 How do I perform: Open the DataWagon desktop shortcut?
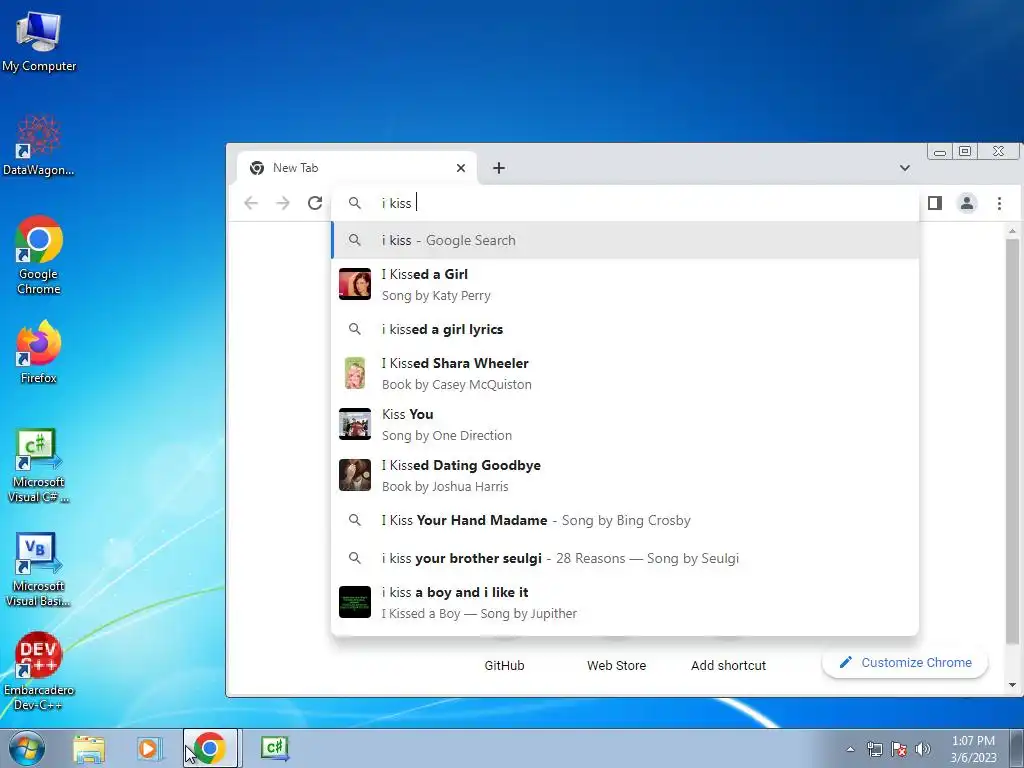click(39, 145)
